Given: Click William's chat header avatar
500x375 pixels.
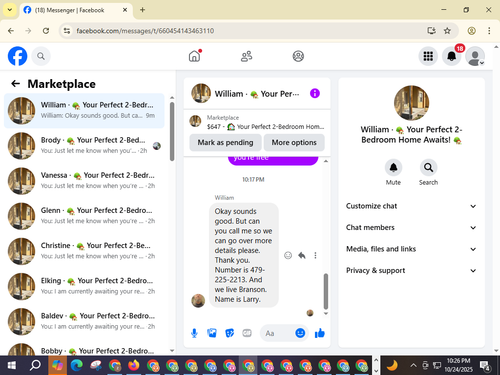Looking at the screenshot, I should 201,93.
